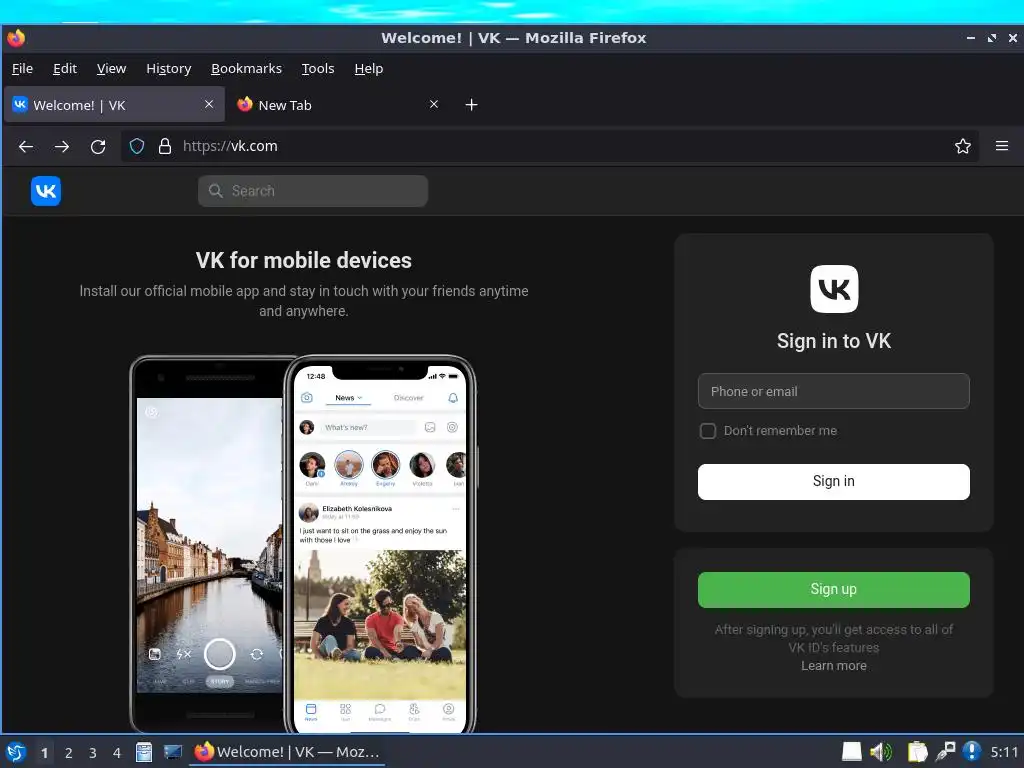
Task: Reload the page with the refresh icon
Action: tap(98, 146)
